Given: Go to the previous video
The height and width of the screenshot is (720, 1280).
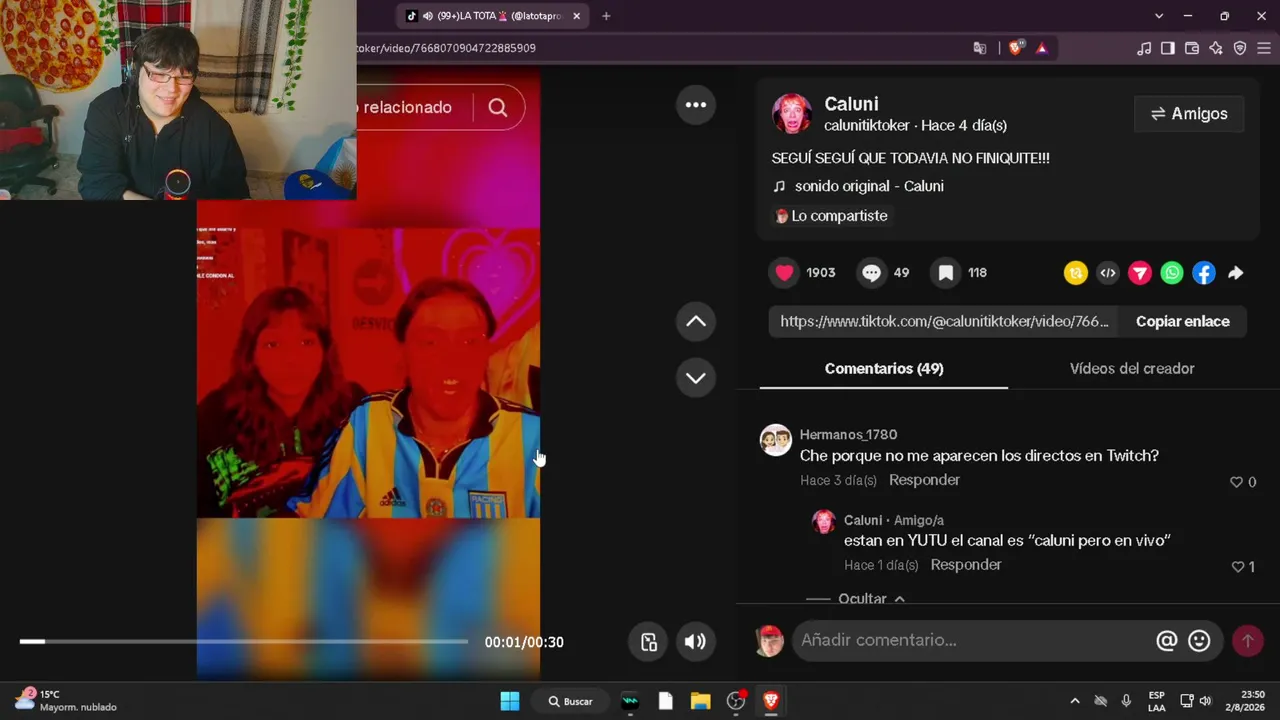Looking at the screenshot, I should point(696,321).
